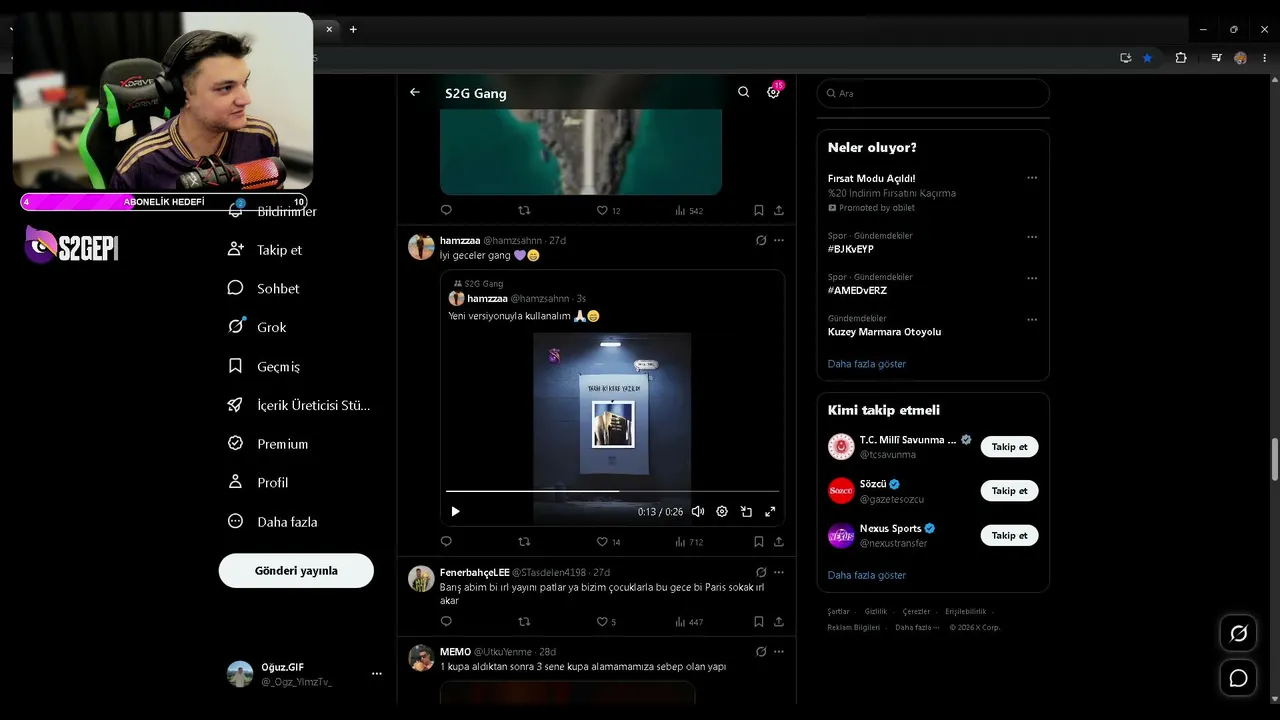Share the post showing 542 views

click(778, 211)
